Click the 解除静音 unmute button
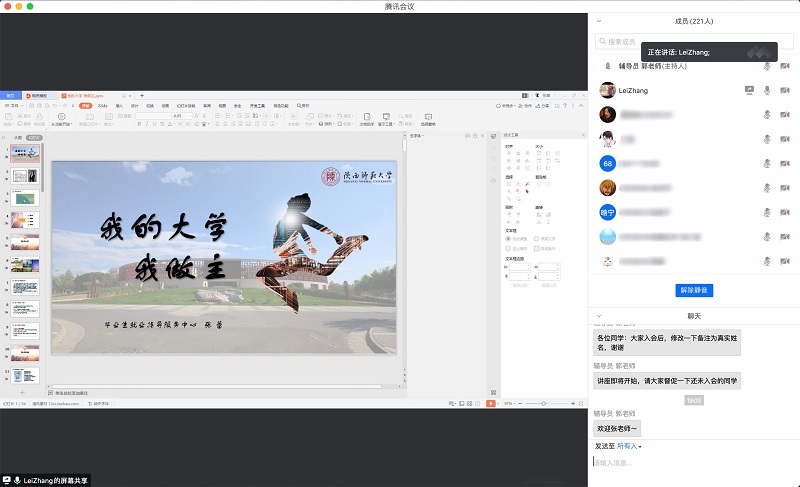 pos(694,290)
